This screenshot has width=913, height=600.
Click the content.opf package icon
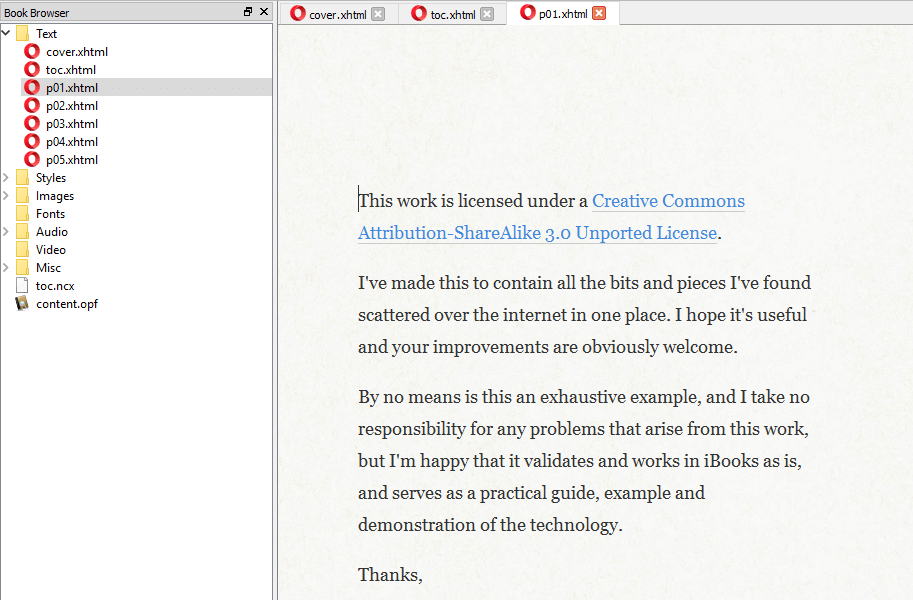point(22,303)
